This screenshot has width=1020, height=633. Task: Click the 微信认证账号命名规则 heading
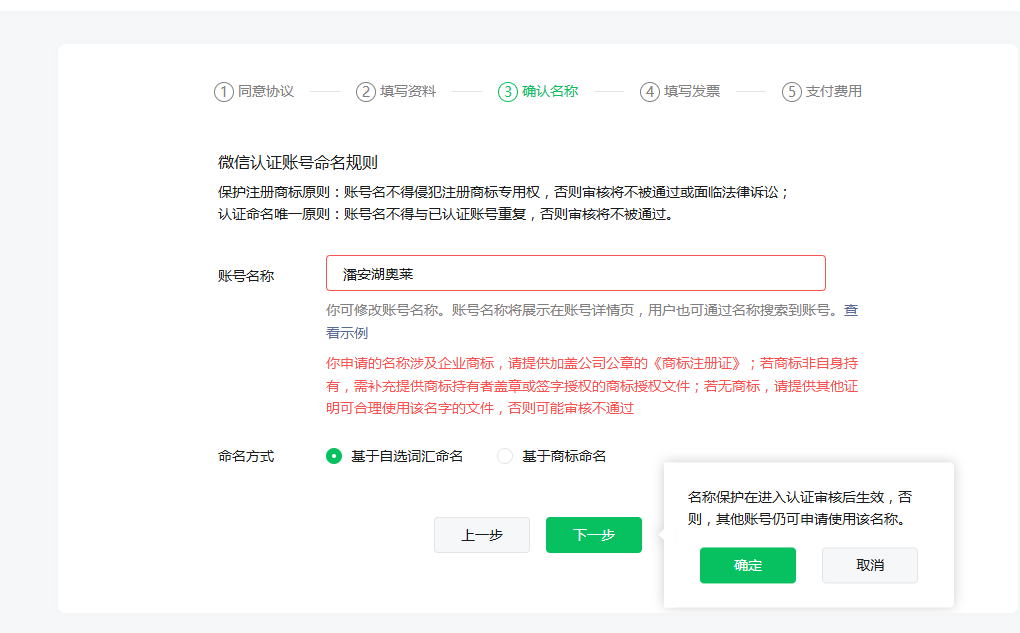click(298, 162)
